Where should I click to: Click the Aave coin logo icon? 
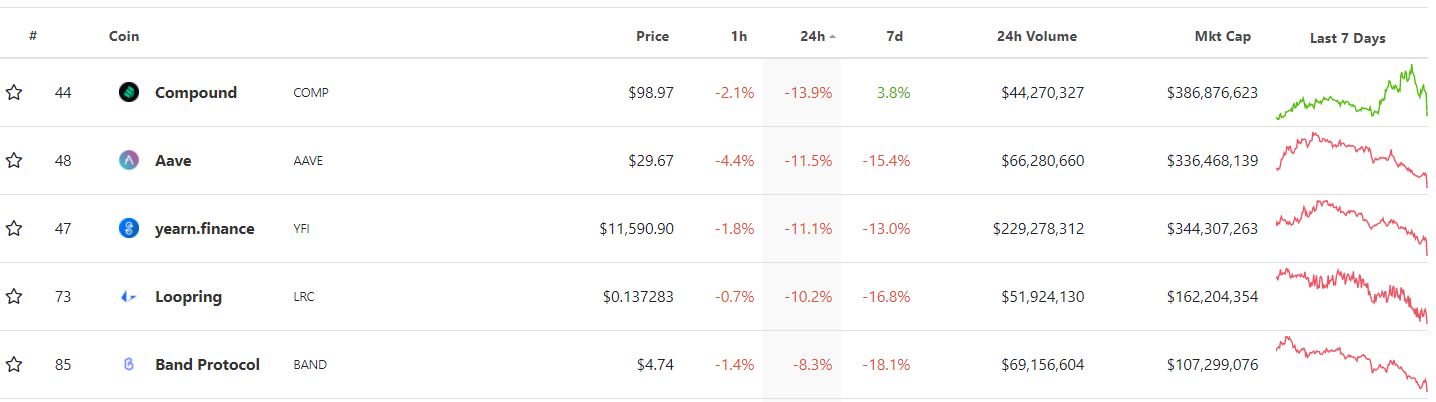coord(128,161)
